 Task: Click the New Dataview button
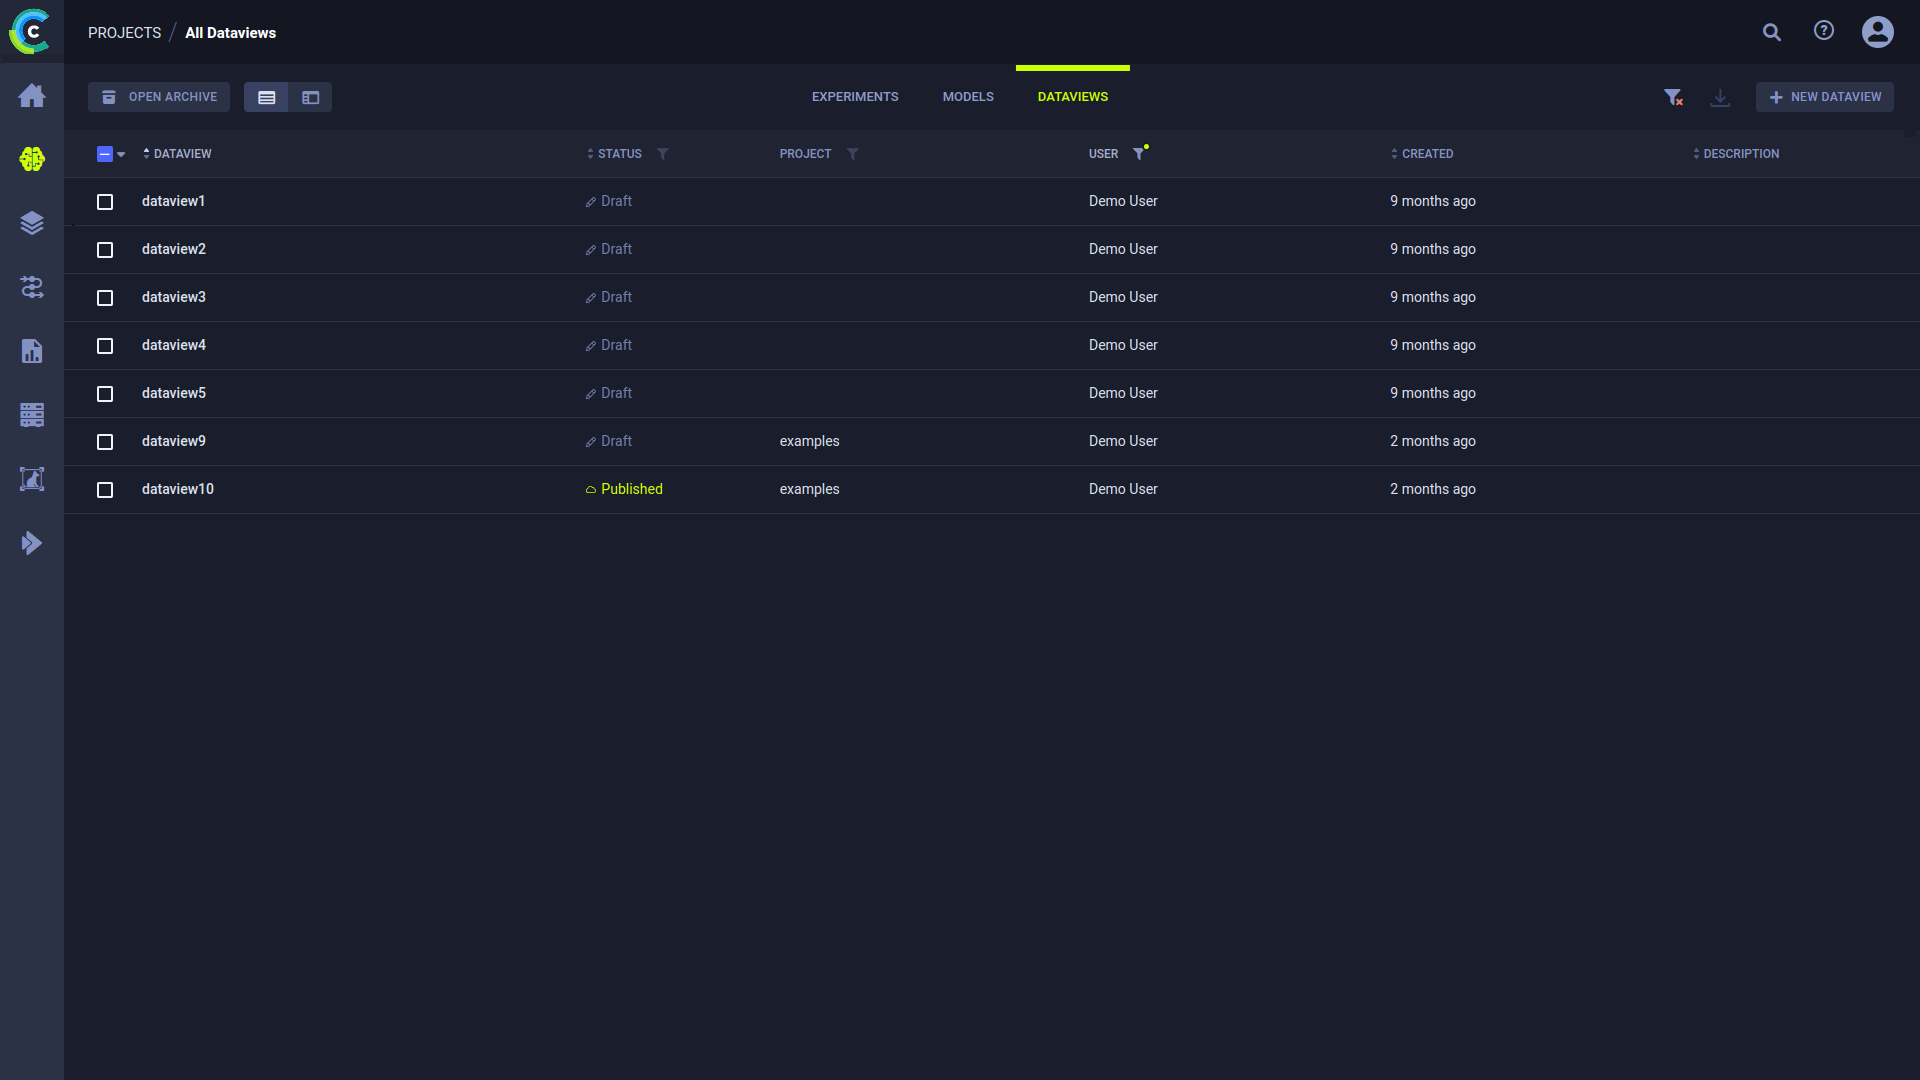click(1825, 97)
